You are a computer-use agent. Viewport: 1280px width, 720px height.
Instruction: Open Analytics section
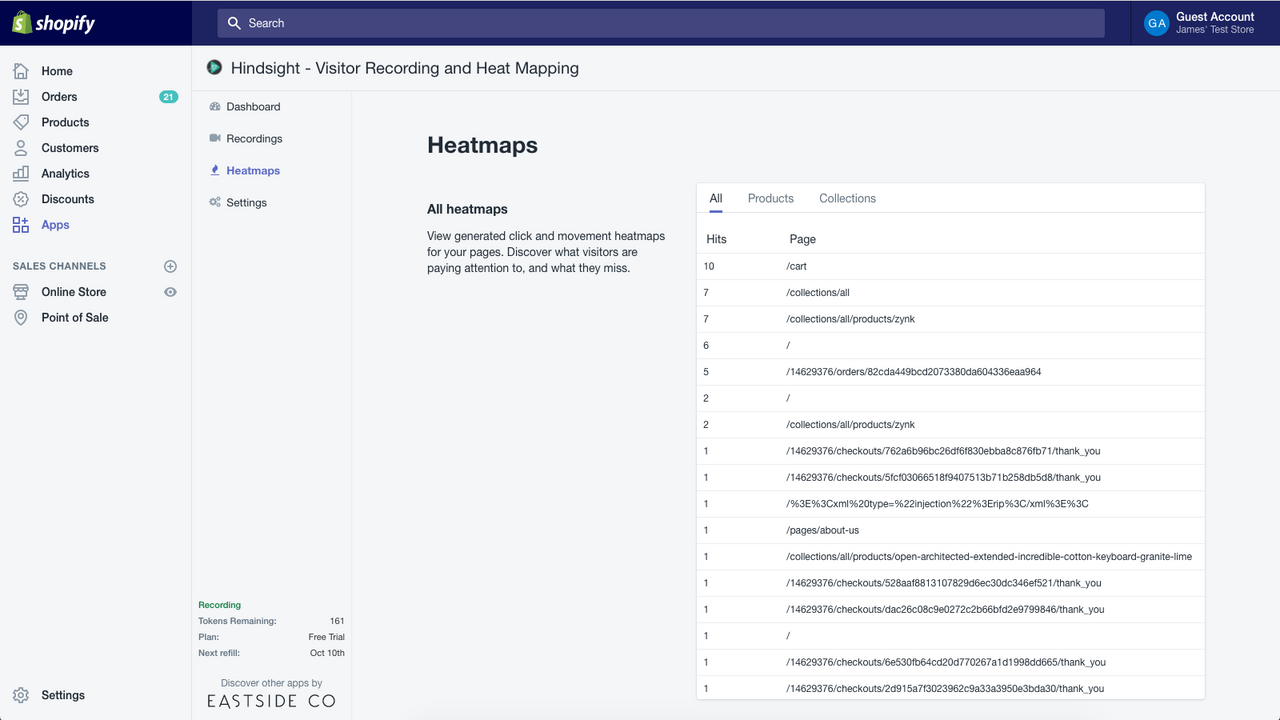(65, 173)
